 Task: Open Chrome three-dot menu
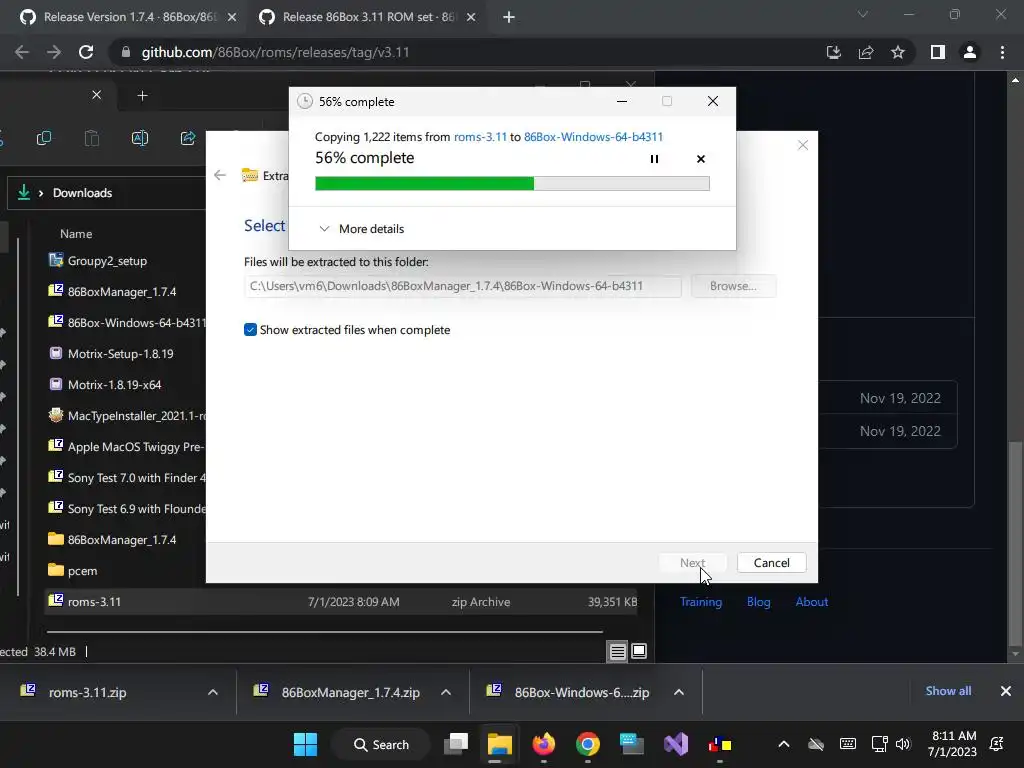[1002, 52]
